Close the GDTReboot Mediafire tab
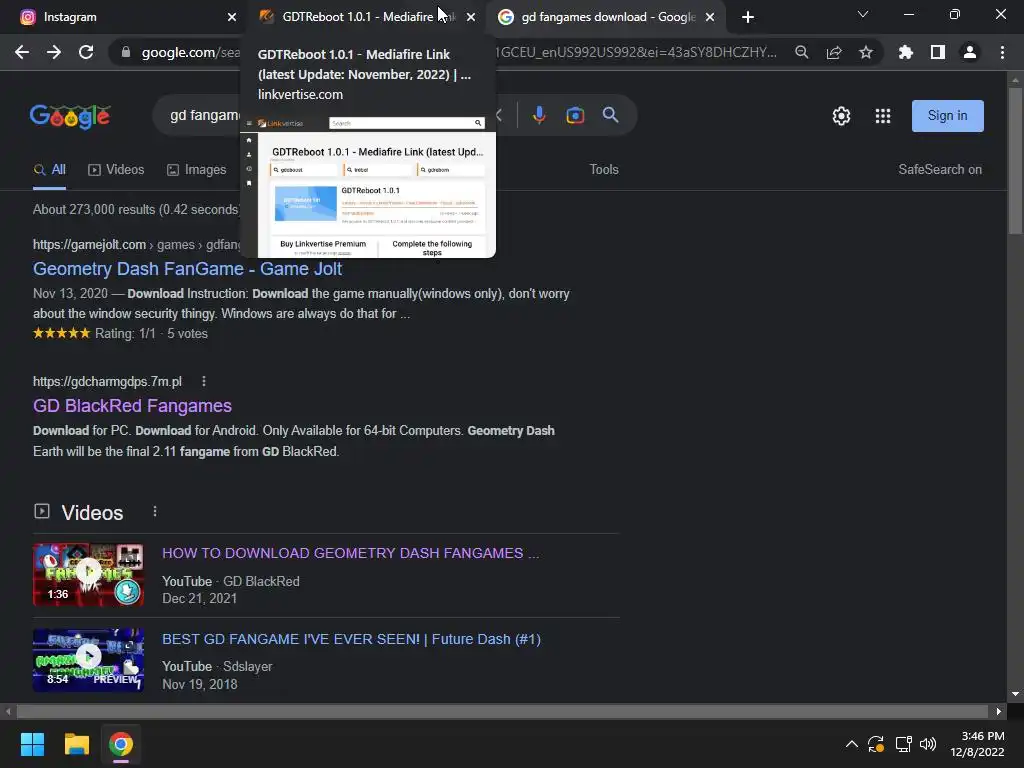This screenshot has height=768, width=1024. tap(471, 17)
